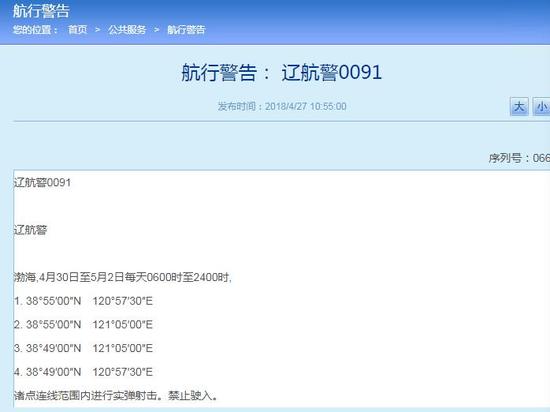Click the 航行警告 page header title
Viewport: 550px width, 412px height.
(41, 11)
